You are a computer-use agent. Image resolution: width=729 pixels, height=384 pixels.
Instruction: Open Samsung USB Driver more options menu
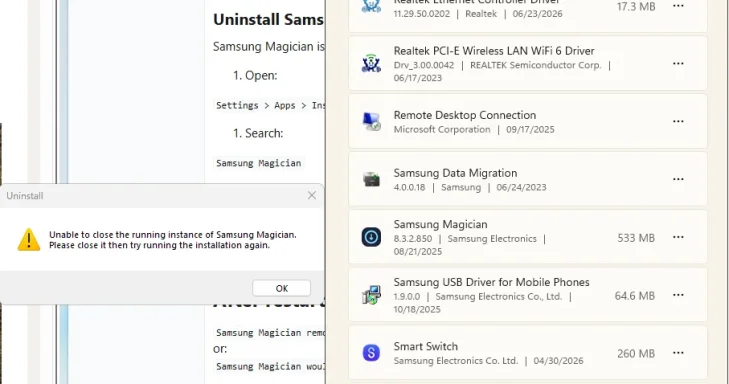tap(678, 295)
